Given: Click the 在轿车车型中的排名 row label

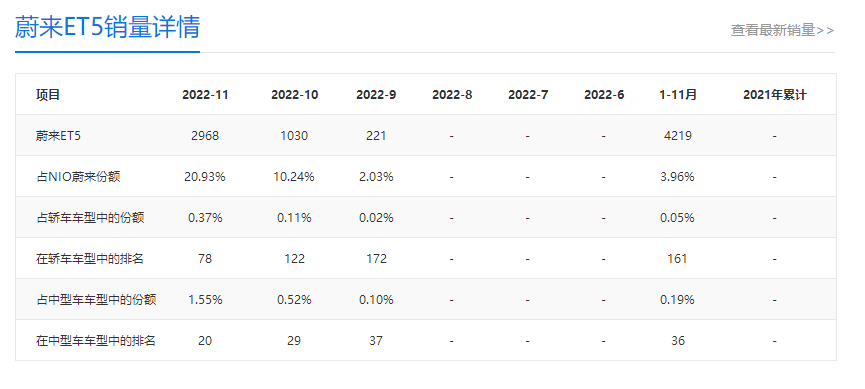Looking at the screenshot, I should (90, 259).
